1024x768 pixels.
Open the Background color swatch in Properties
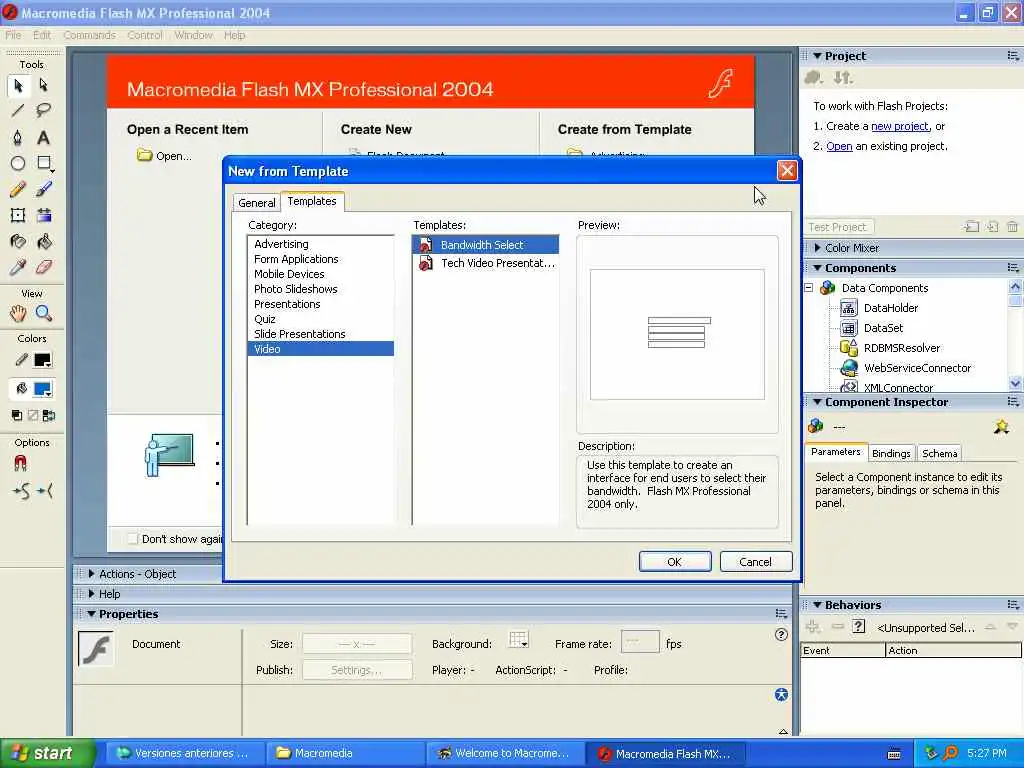518,639
